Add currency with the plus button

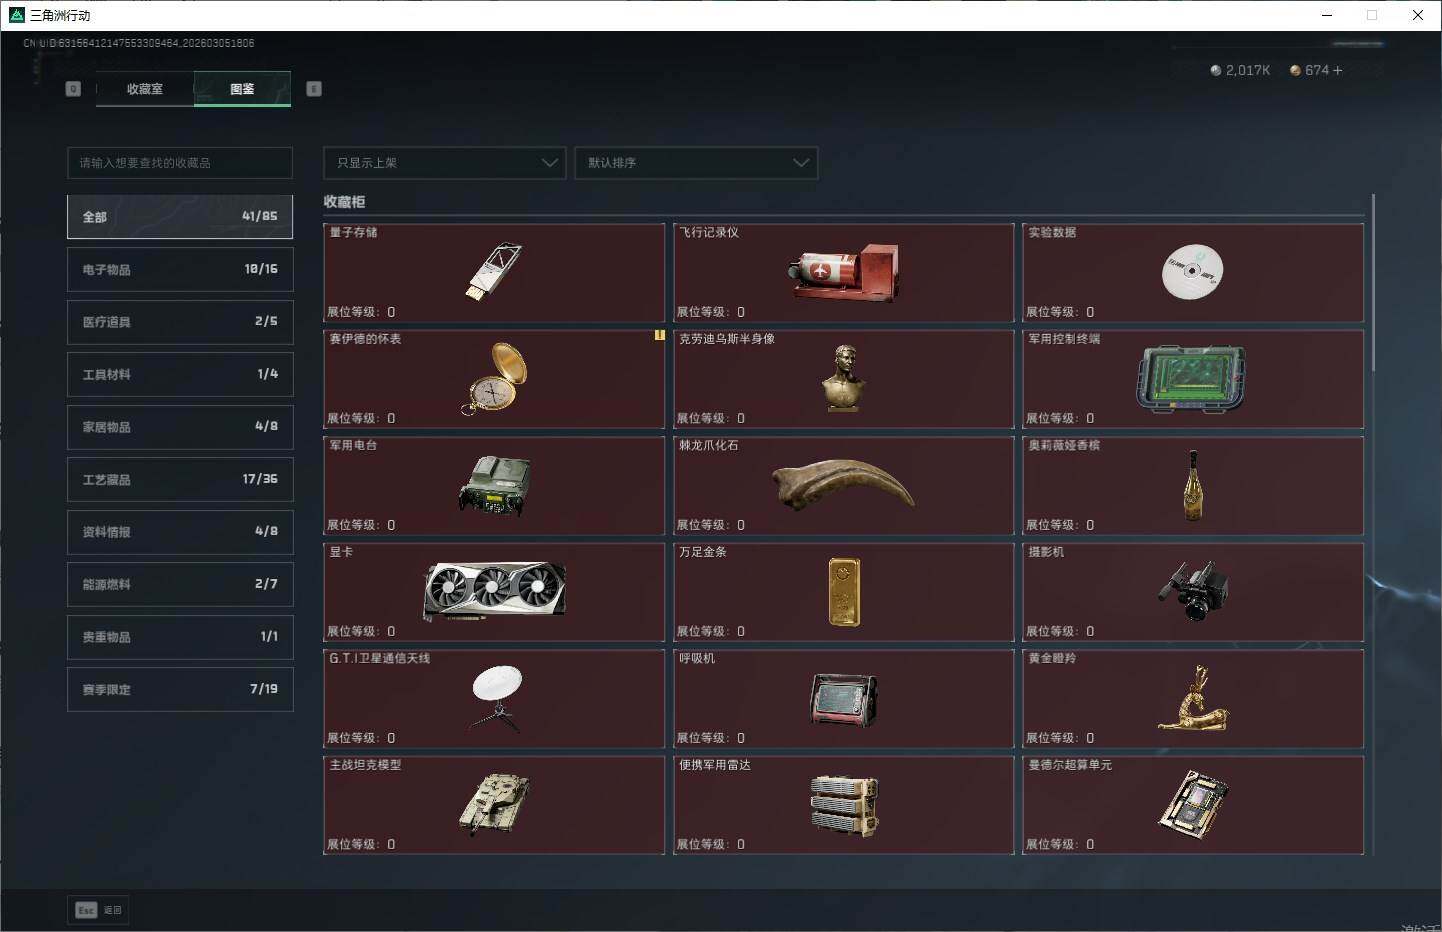[x=1338, y=70]
